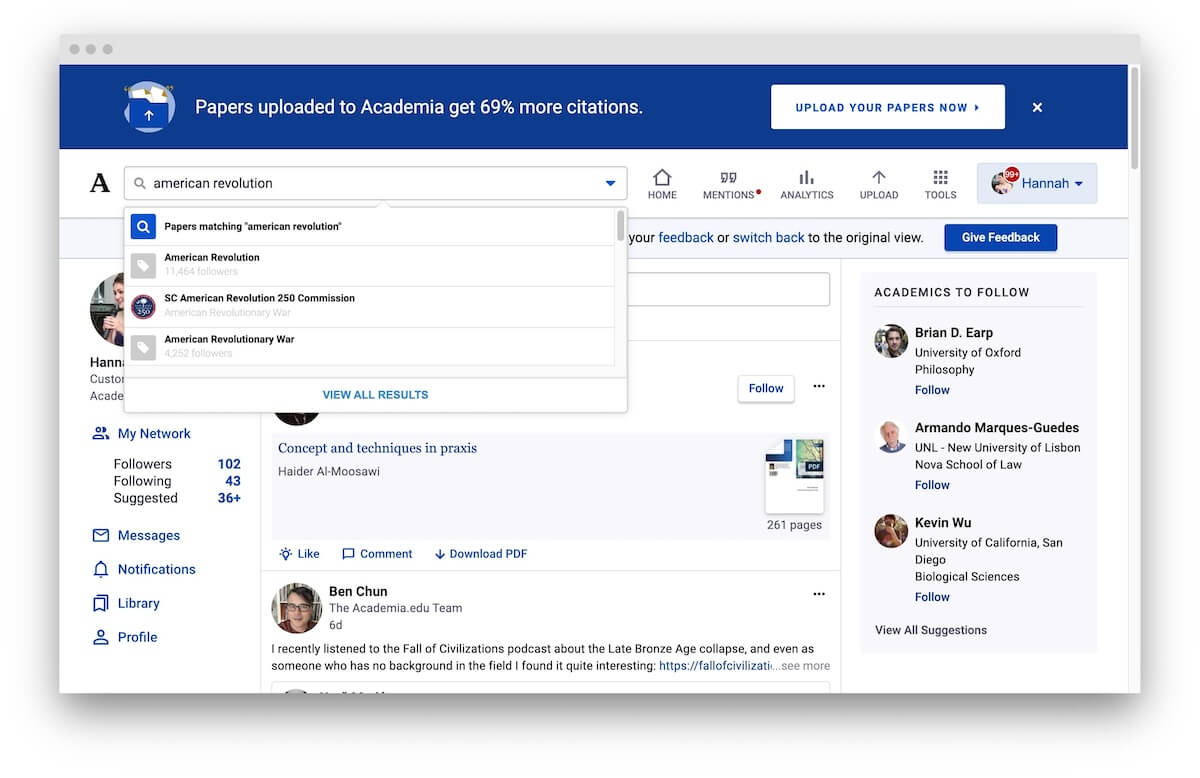Click Download PDF under the paper
This screenshot has height=778, width=1200.
click(480, 554)
